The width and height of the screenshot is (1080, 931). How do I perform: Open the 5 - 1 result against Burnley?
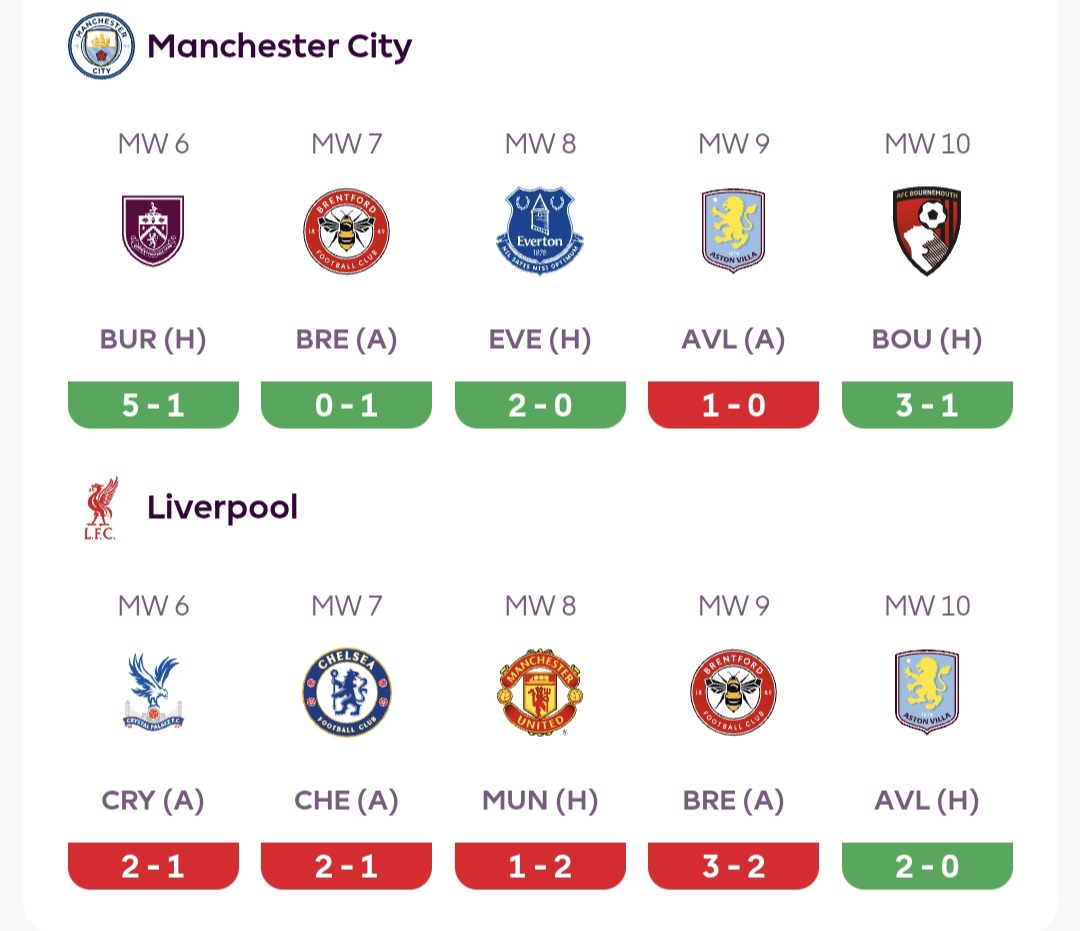[x=153, y=405]
